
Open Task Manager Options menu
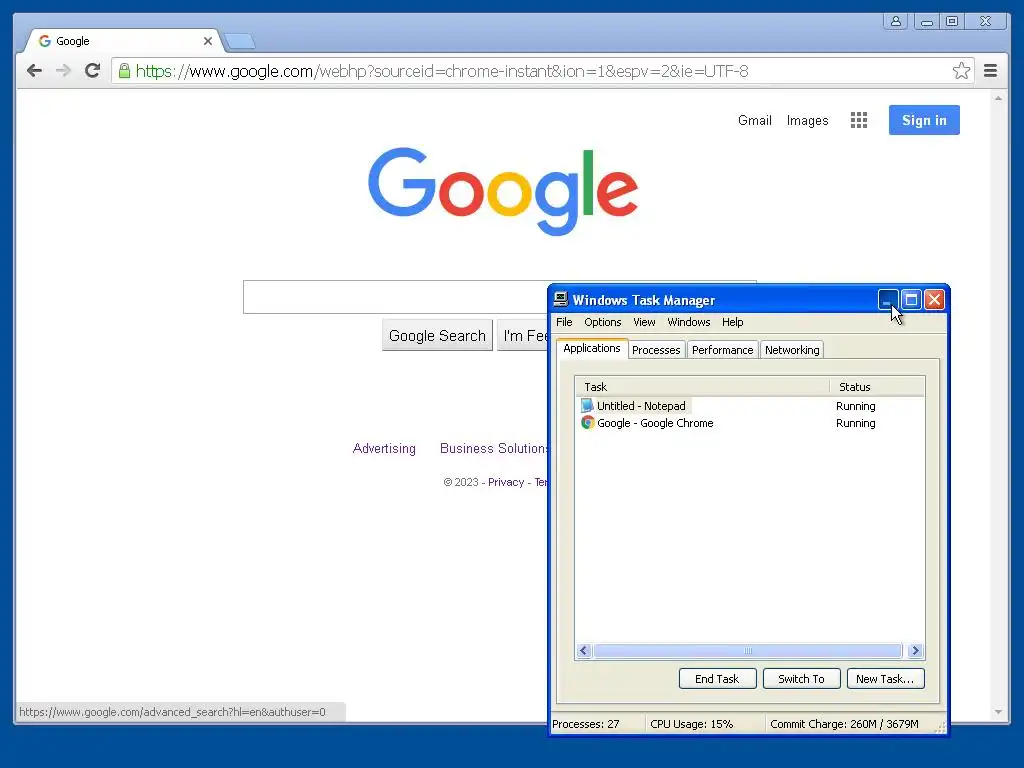pyautogui.click(x=603, y=322)
